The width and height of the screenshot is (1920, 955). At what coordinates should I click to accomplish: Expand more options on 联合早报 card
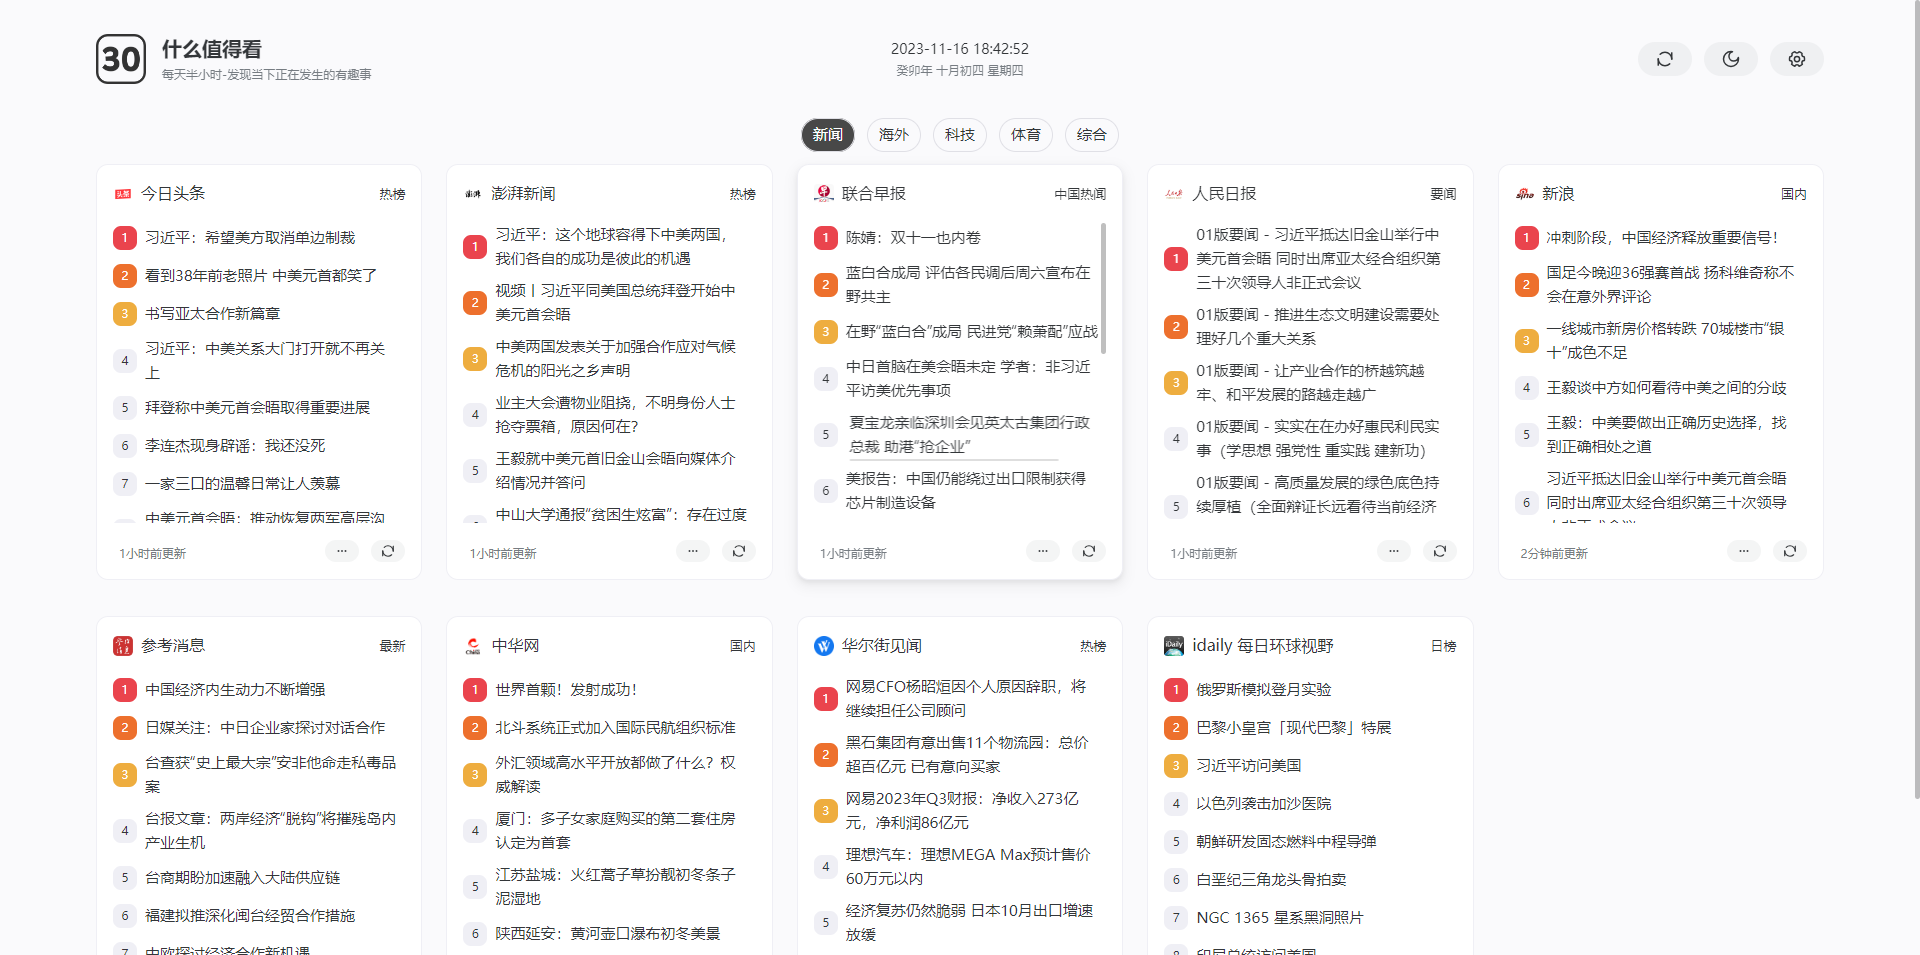[x=1043, y=551]
